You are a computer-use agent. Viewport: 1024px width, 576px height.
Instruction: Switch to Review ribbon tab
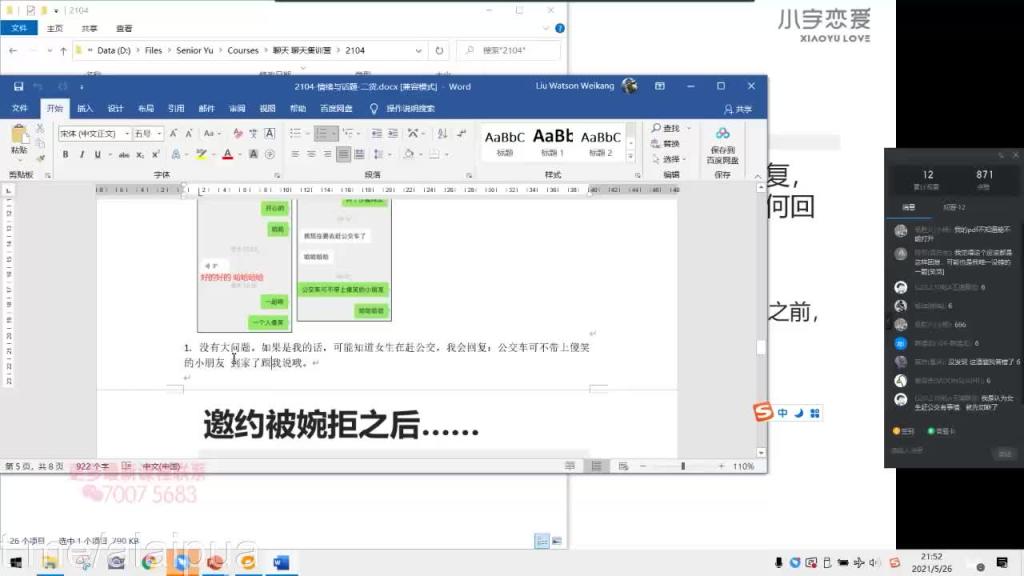click(x=237, y=108)
